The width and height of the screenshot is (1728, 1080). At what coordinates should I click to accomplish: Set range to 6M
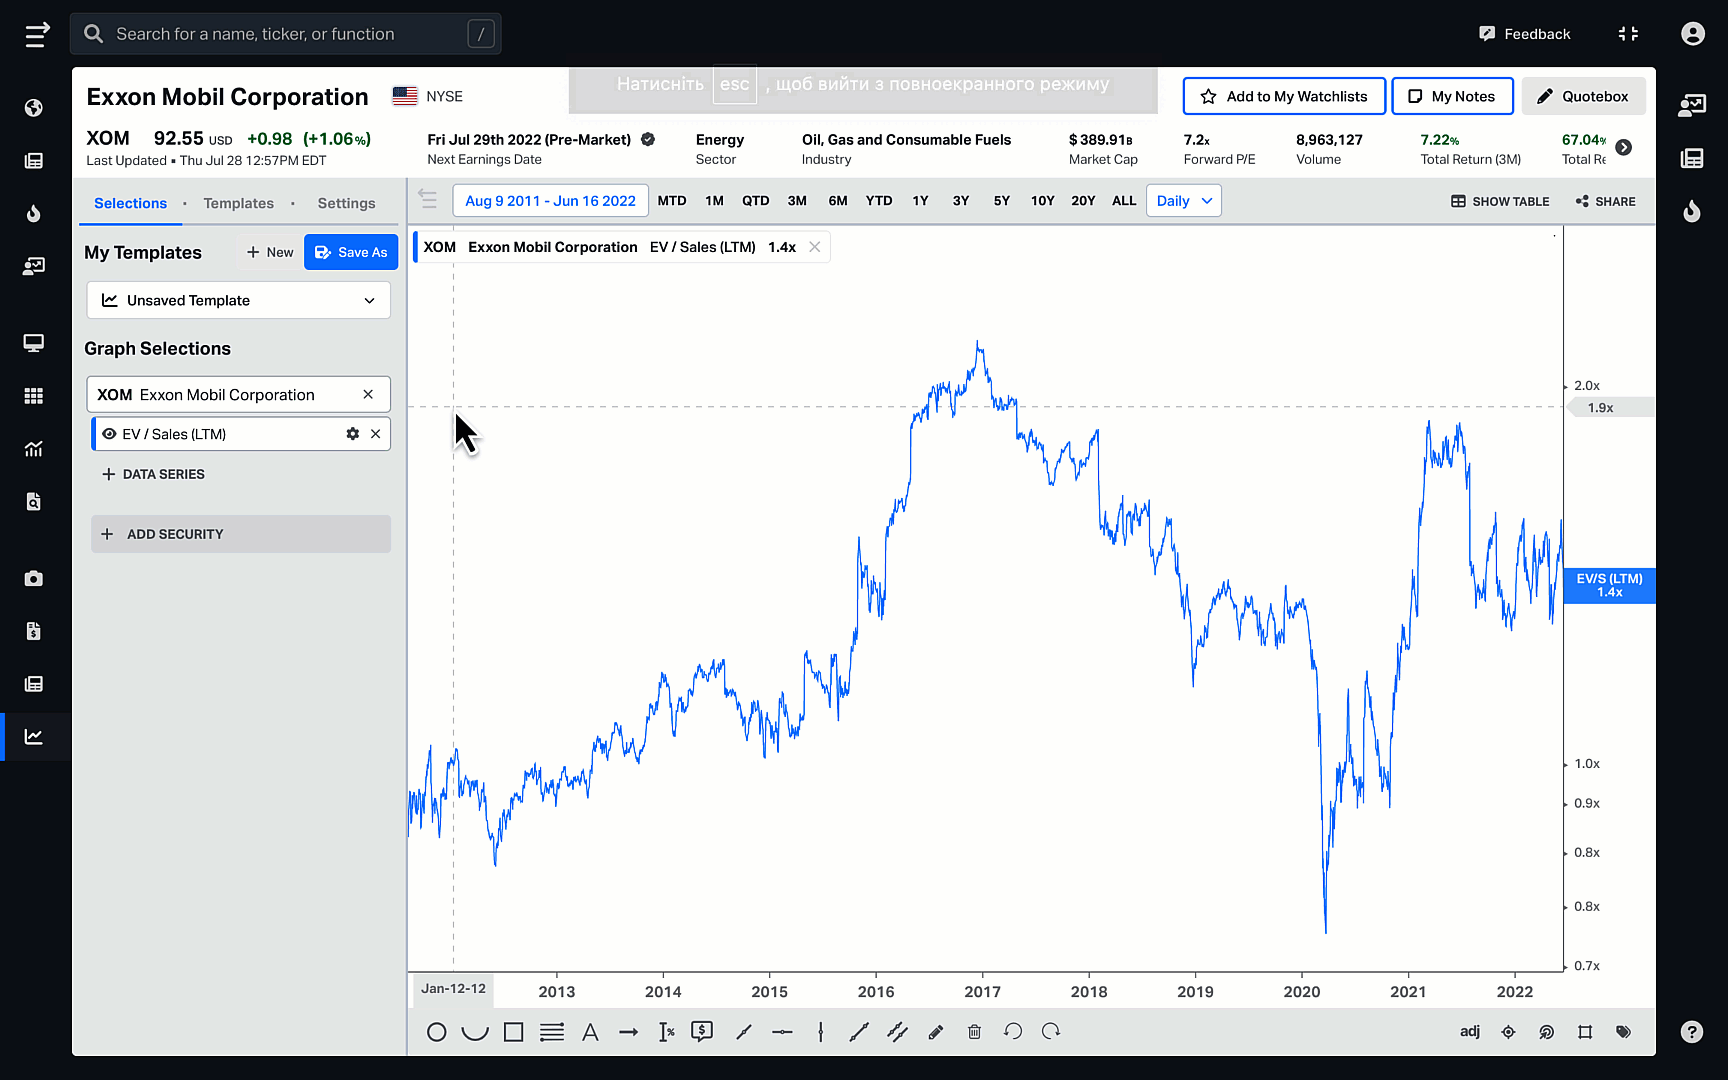[x=838, y=201]
